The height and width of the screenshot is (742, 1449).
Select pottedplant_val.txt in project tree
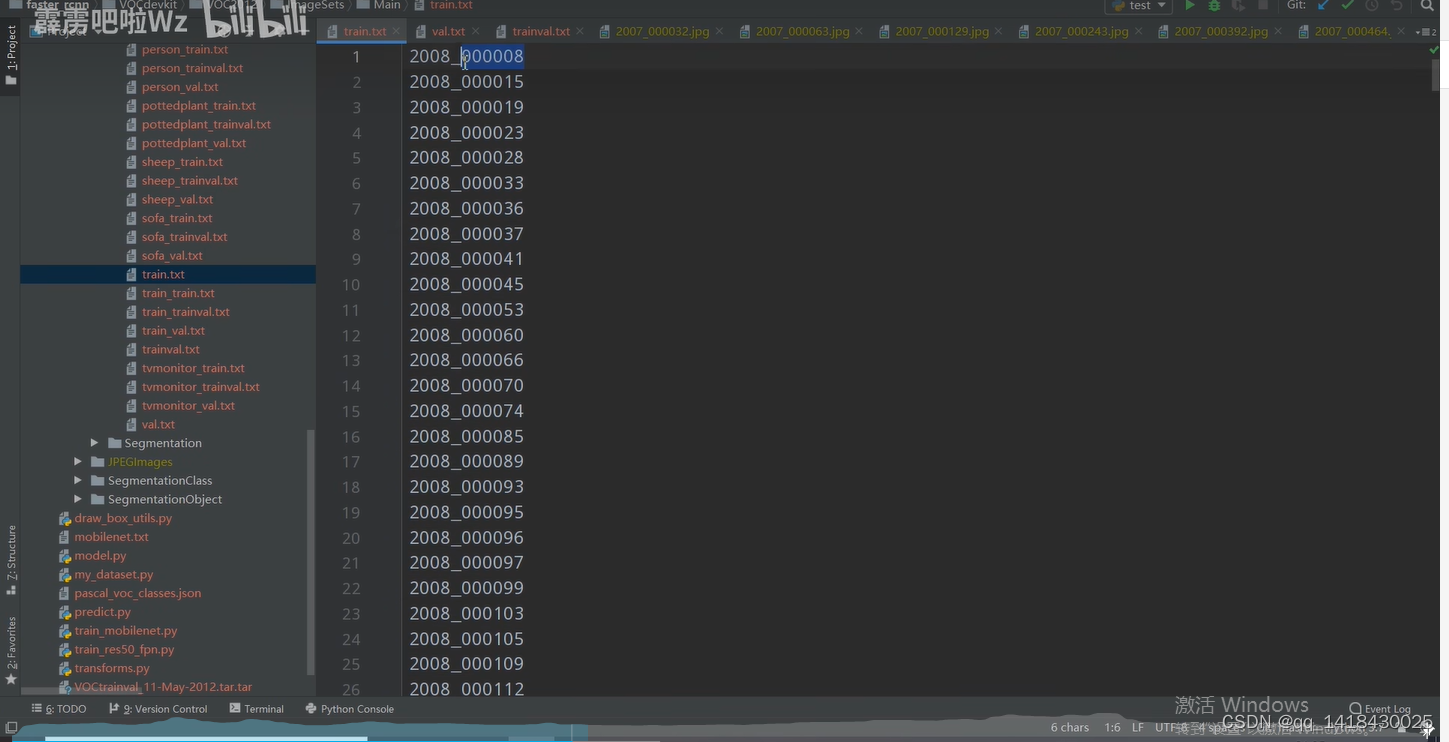pyautogui.click(x=194, y=143)
